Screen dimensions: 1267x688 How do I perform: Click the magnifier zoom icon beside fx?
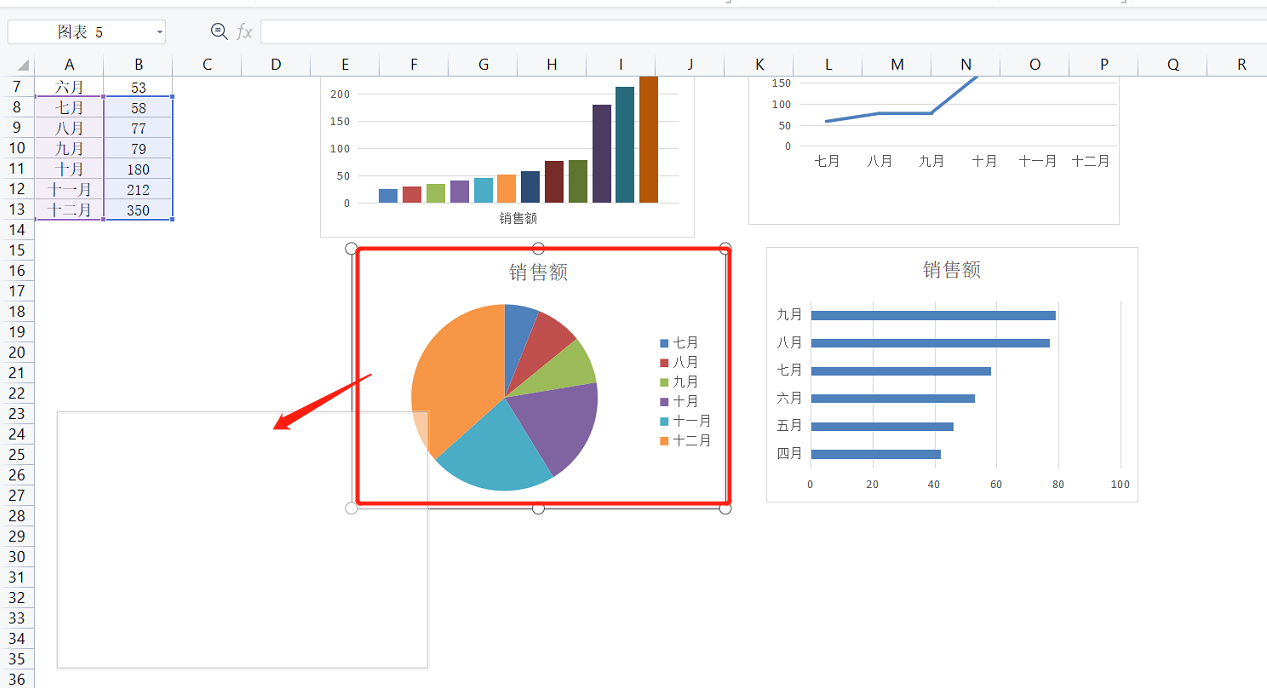[x=219, y=32]
